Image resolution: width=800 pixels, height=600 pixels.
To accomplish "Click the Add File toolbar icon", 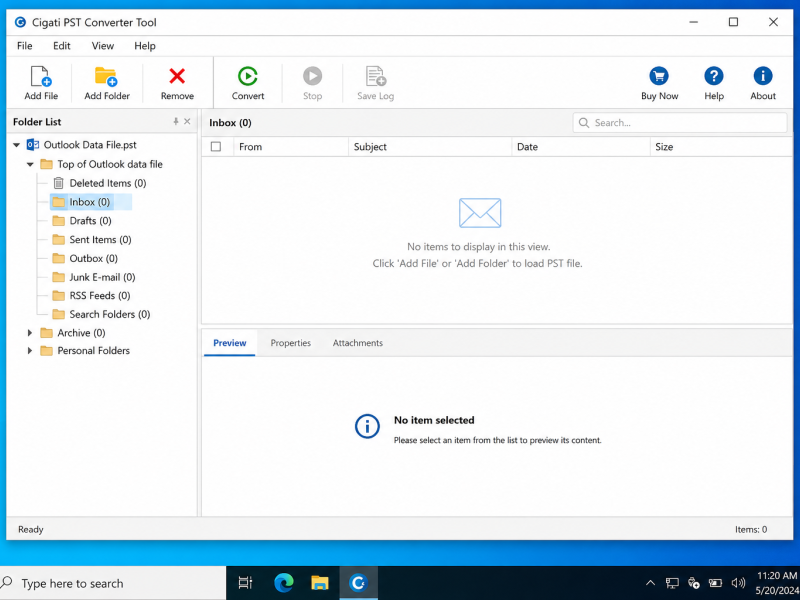I will (x=41, y=77).
